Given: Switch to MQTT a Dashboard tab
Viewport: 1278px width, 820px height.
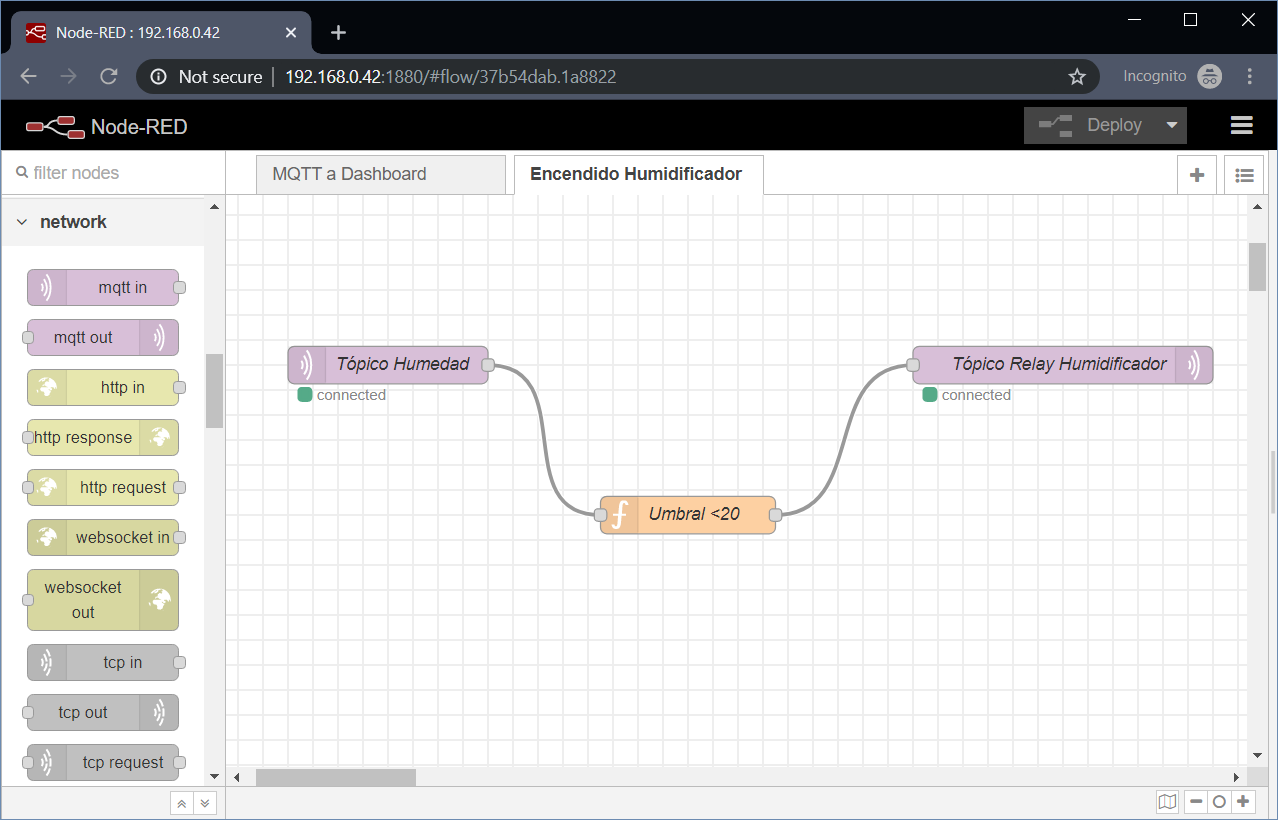Looking at the screenshot, I should pyautogui.click(x=380, y=174).
